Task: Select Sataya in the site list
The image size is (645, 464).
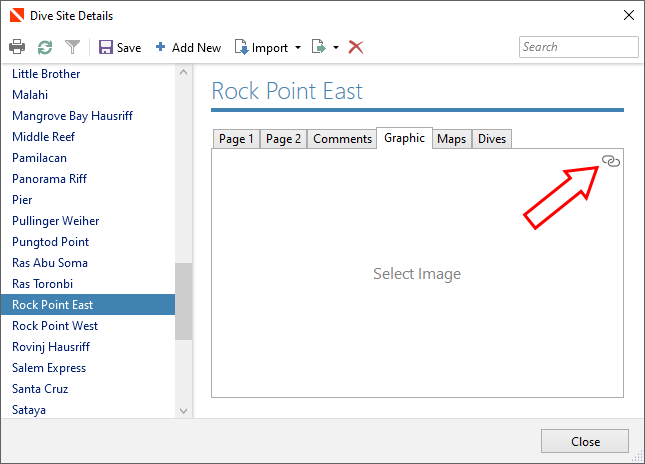Action: 88,409
